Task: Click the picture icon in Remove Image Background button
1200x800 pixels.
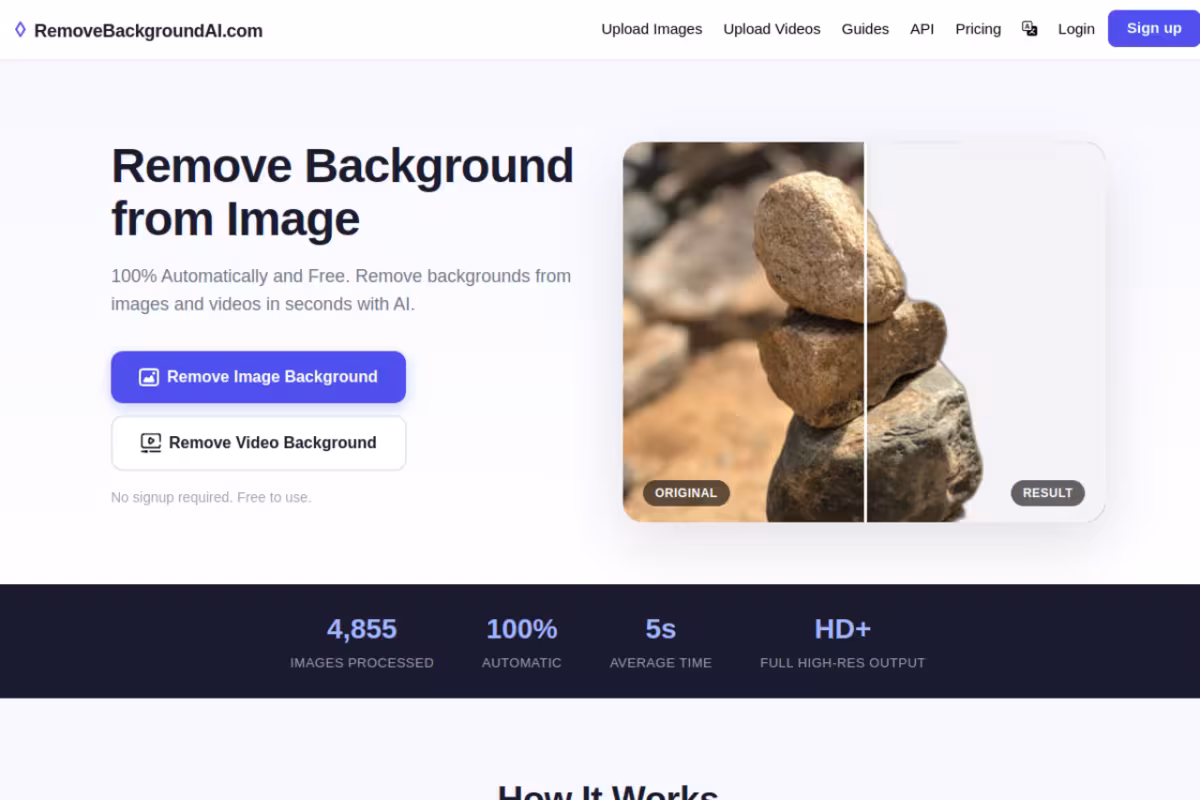Action: 149,377
